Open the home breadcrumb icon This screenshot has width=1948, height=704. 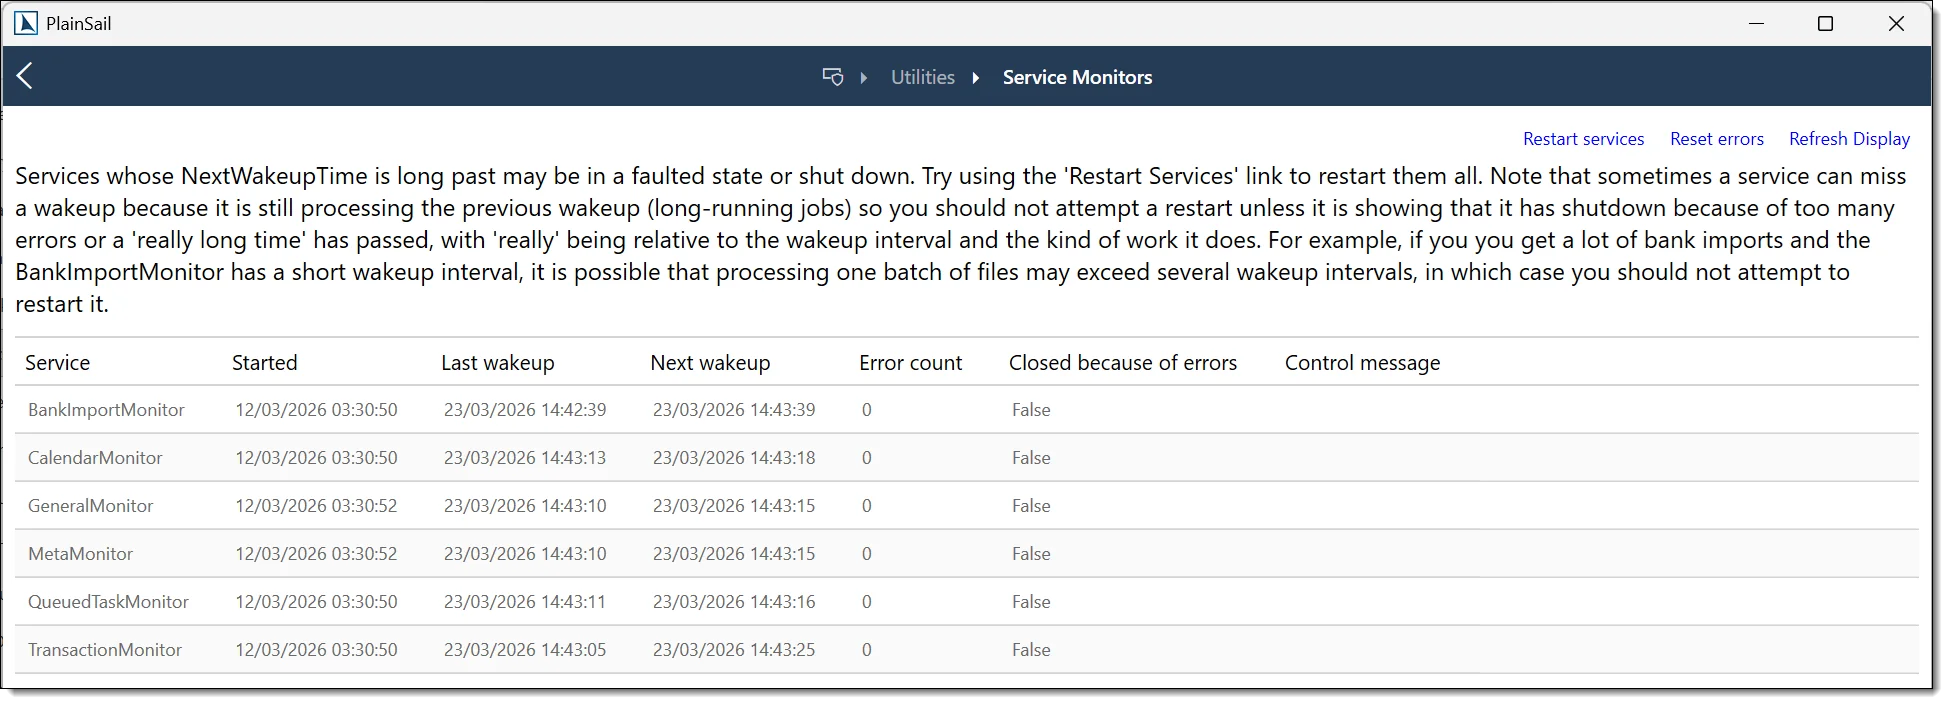[x=832, y=77]
